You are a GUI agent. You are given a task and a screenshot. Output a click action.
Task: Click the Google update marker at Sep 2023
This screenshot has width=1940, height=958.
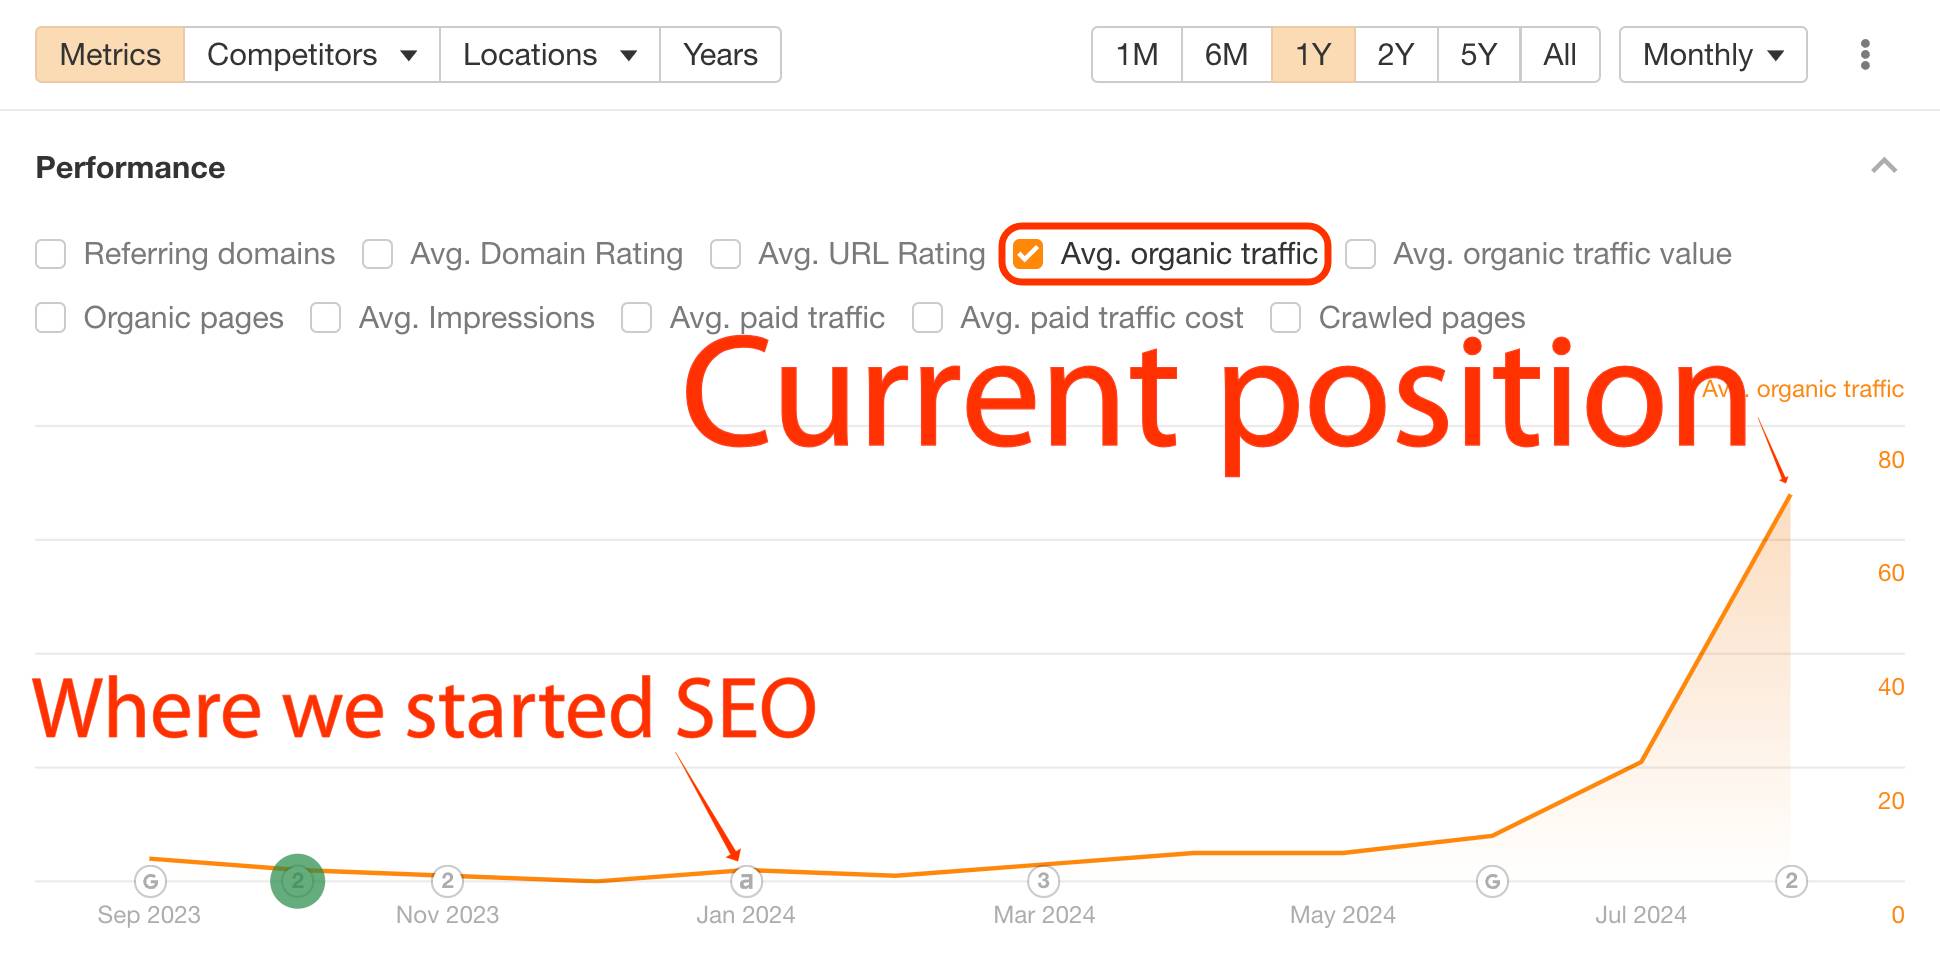tap(150, 882)
